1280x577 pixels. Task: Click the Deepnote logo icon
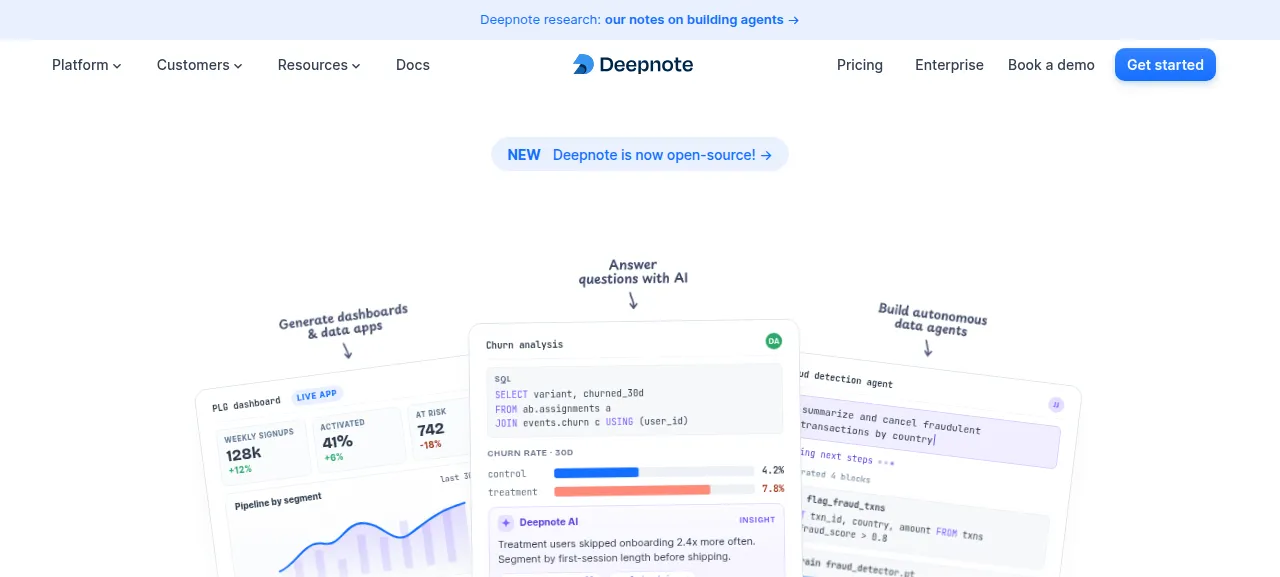coord(583,65)
